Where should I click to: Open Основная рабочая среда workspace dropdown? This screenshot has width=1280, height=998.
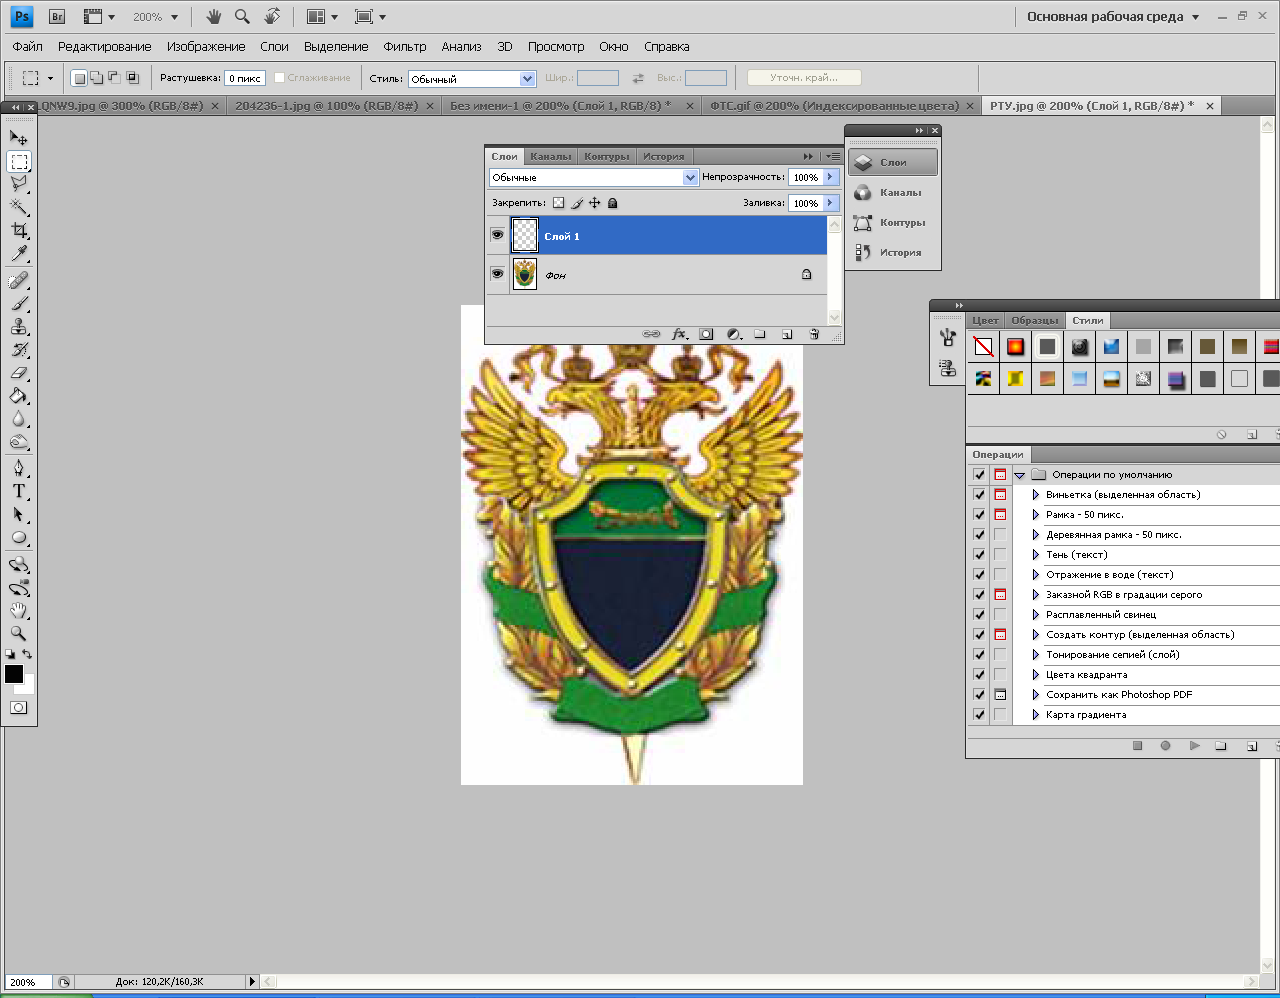(1113, 17)
